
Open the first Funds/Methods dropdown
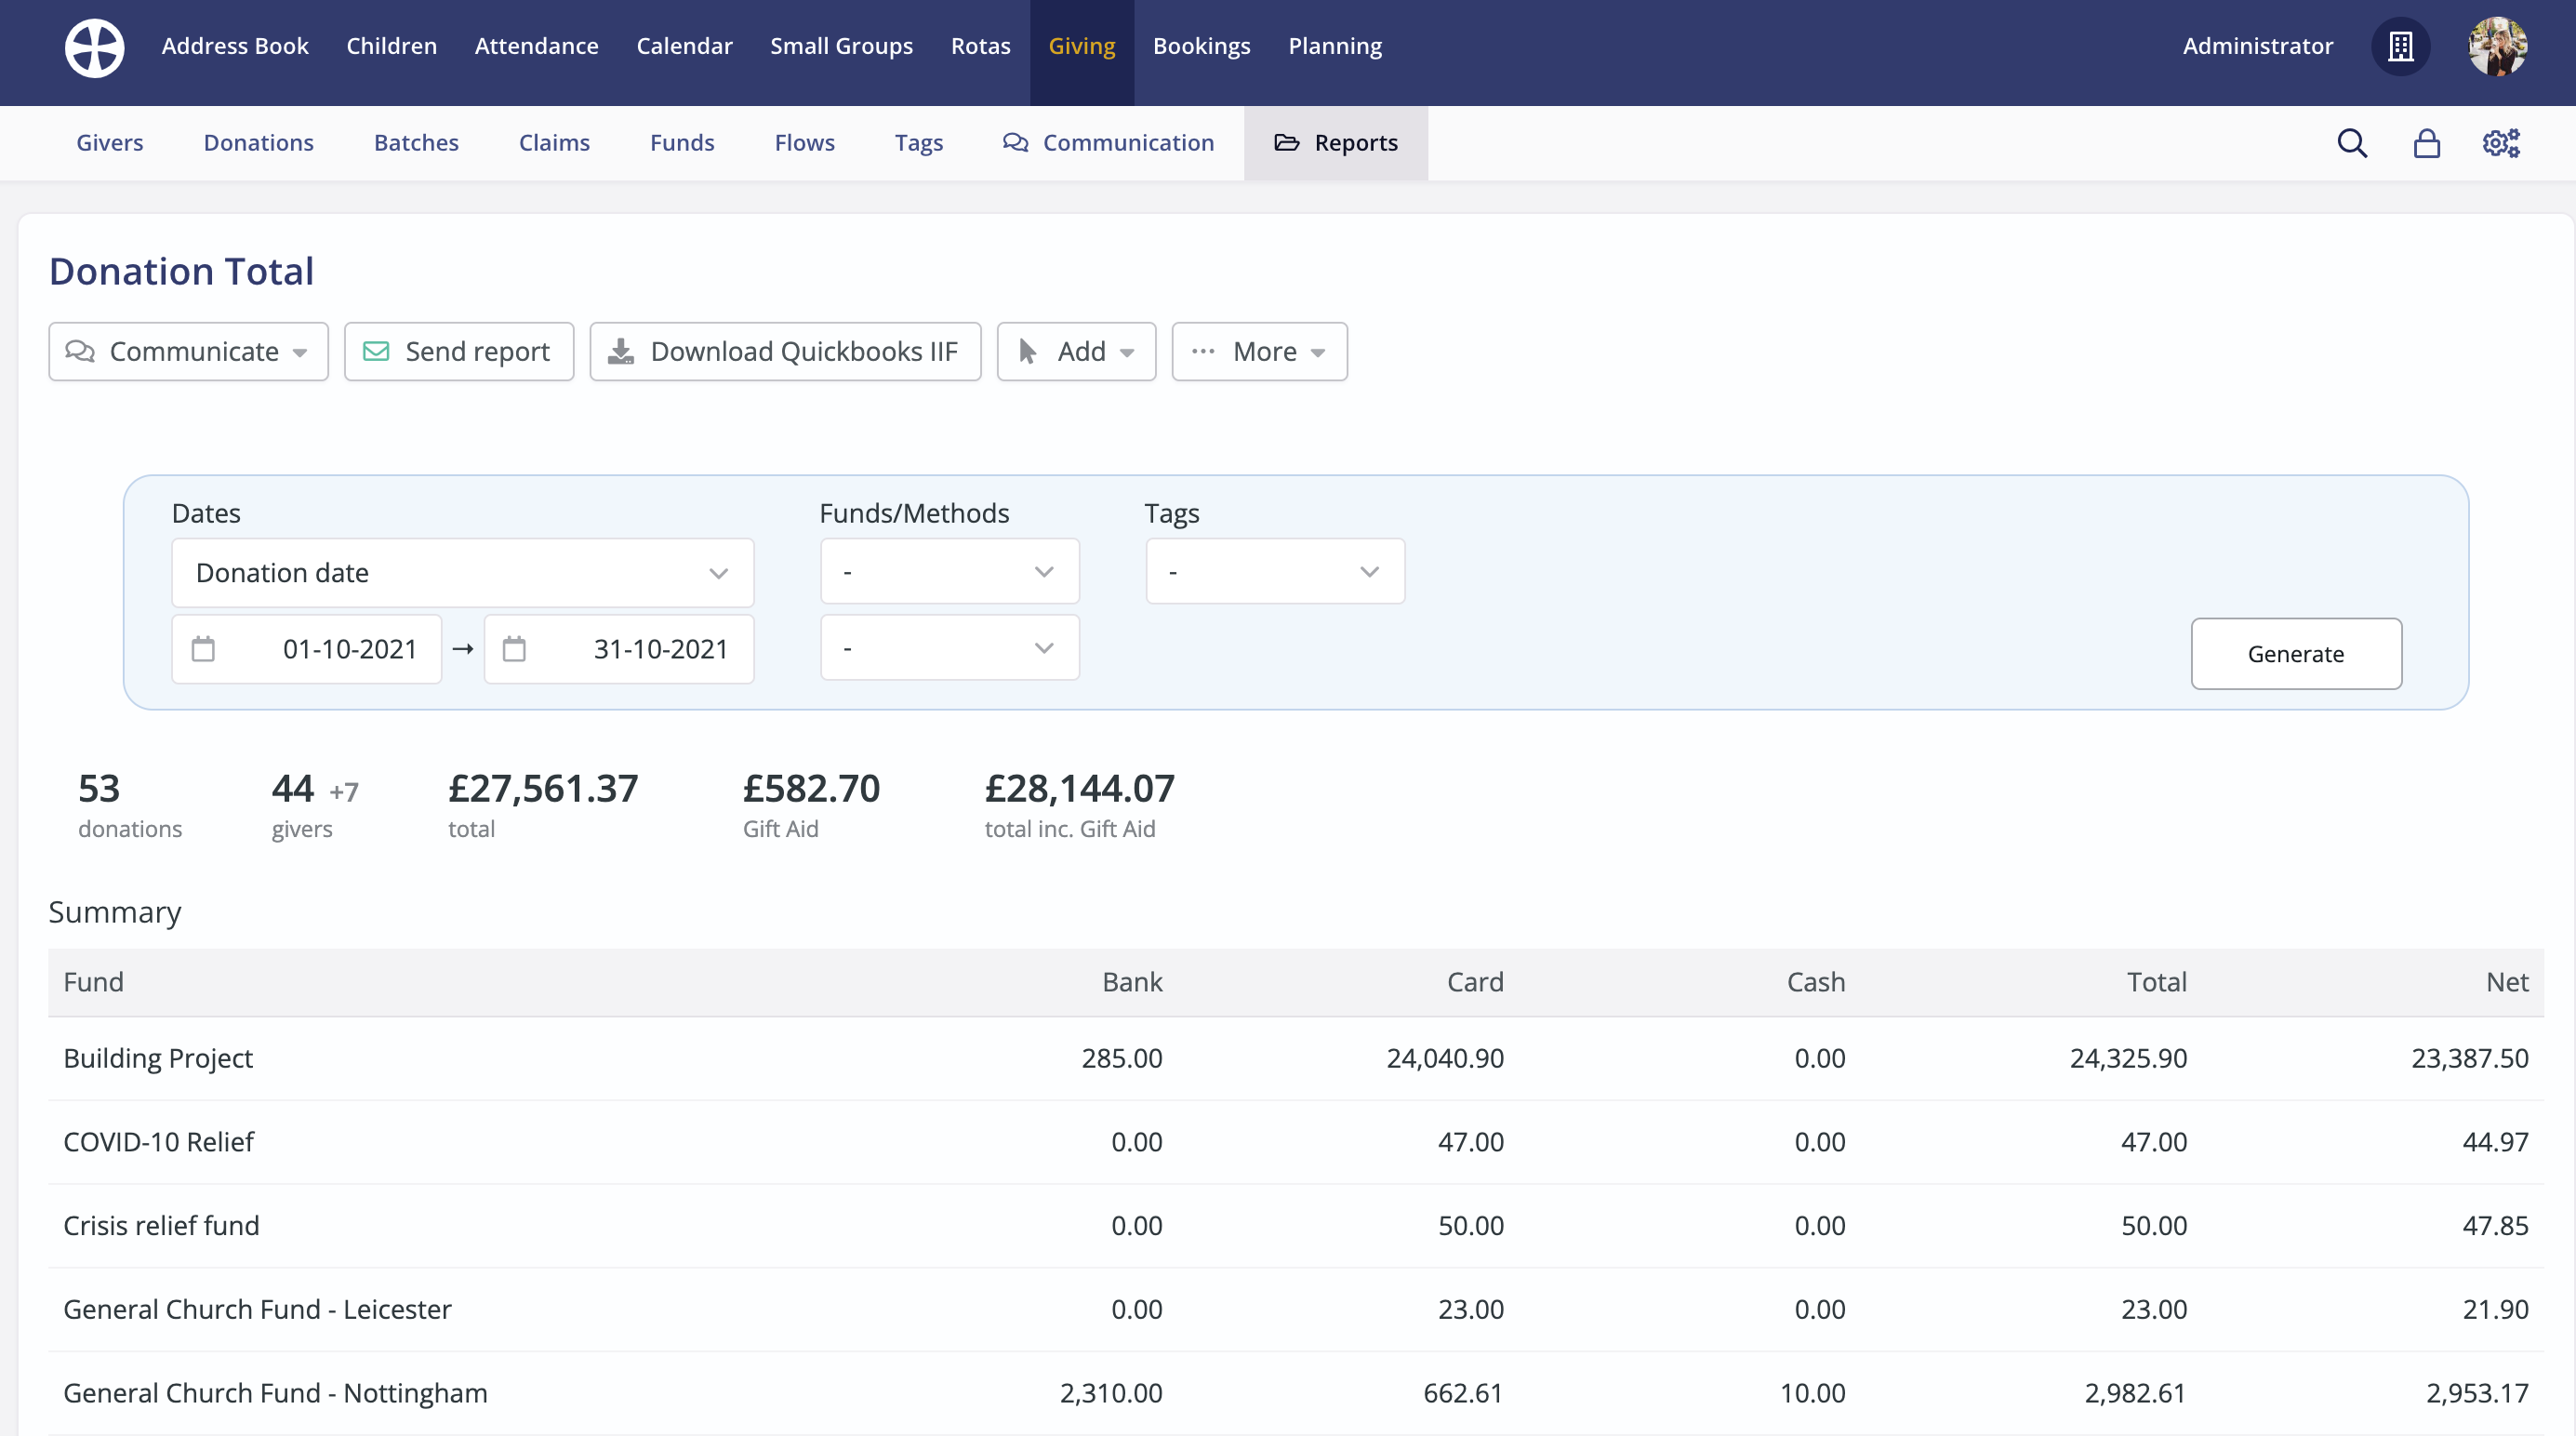[949, 572]
